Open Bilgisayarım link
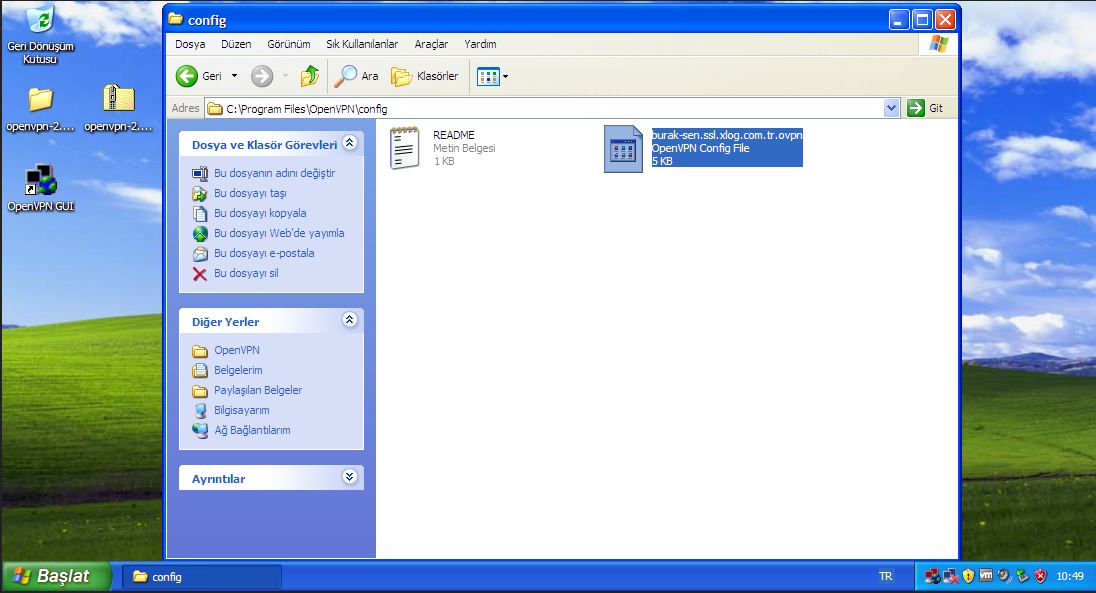The image size is (1096, 593). click(x=242, y=410)
